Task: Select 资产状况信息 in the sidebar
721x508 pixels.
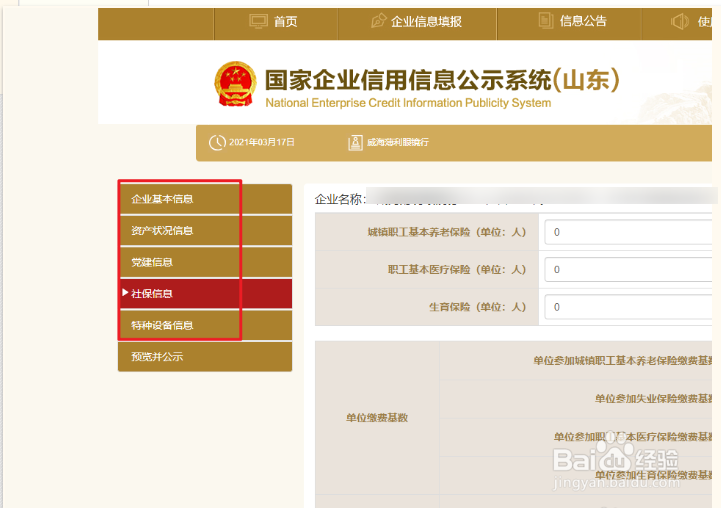Action: tap(205, 231)
